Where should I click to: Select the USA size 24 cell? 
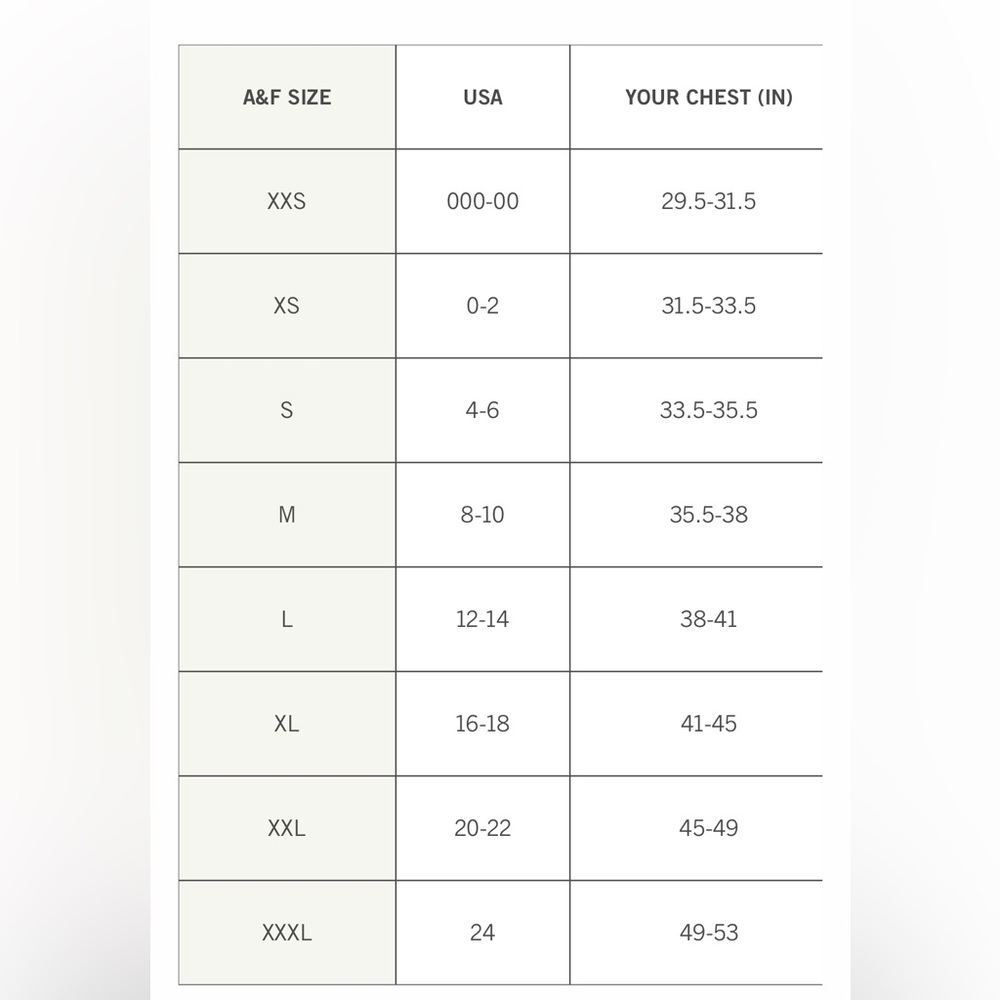tap(483, 933)
